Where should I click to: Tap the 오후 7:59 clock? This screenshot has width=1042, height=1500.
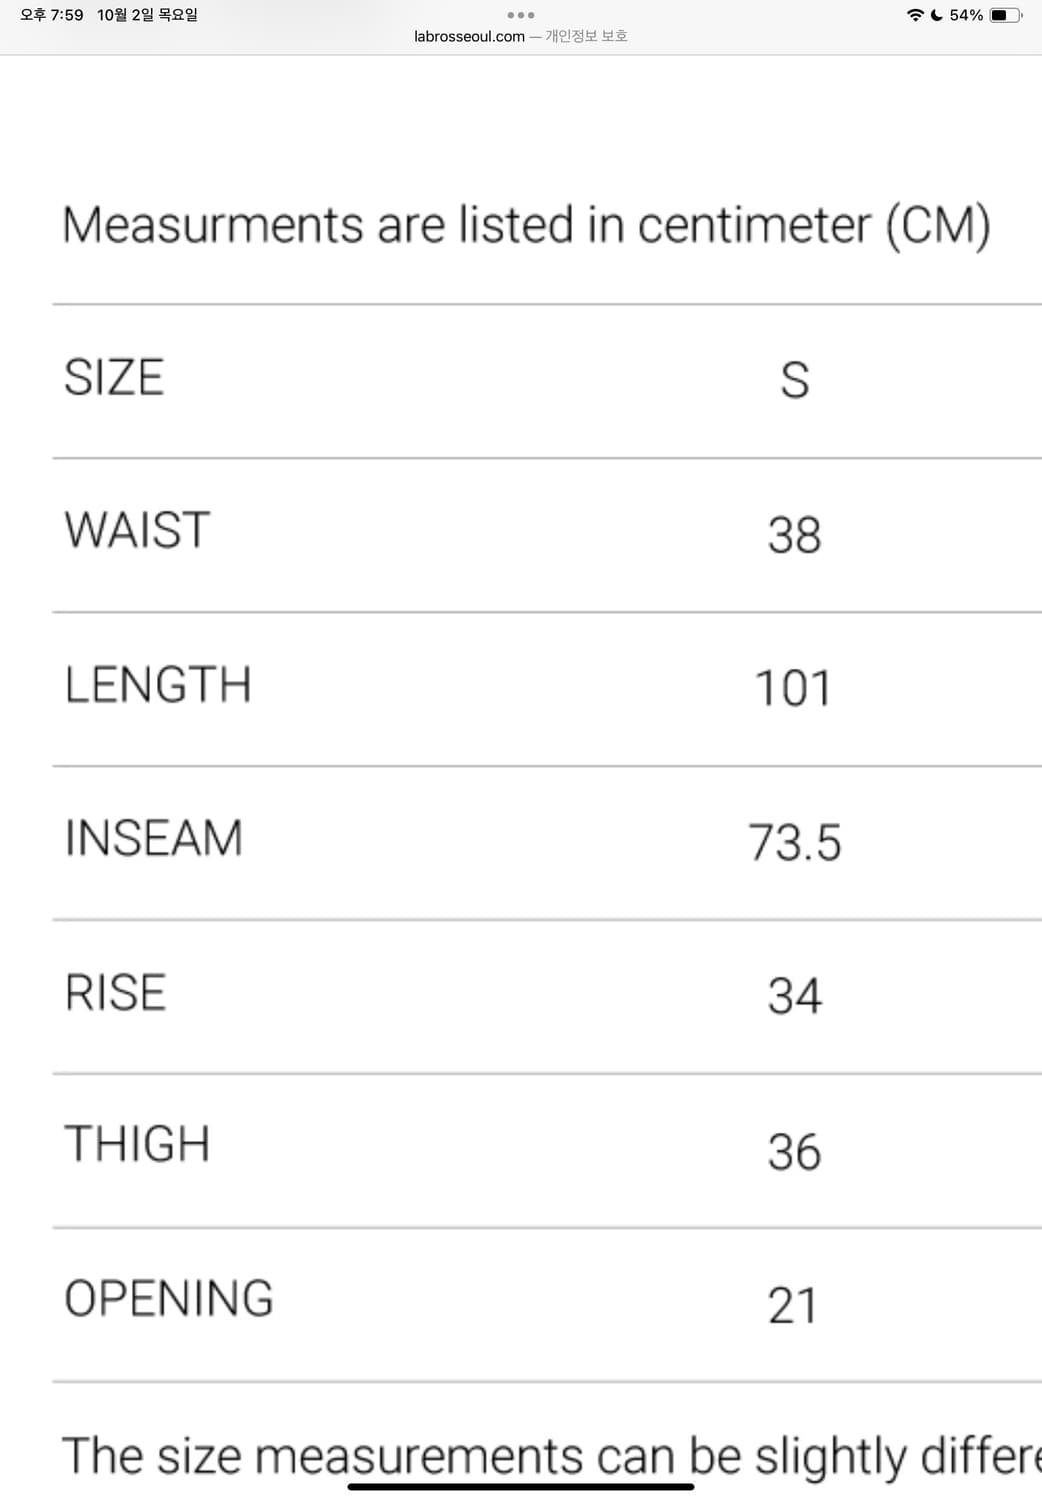point(52,15)
